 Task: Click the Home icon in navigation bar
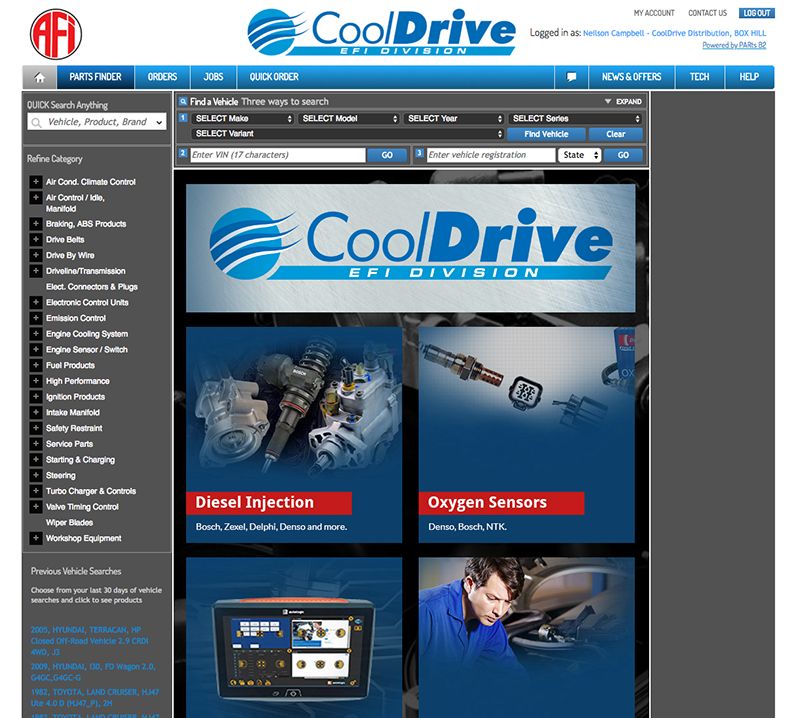pos(40,77)
